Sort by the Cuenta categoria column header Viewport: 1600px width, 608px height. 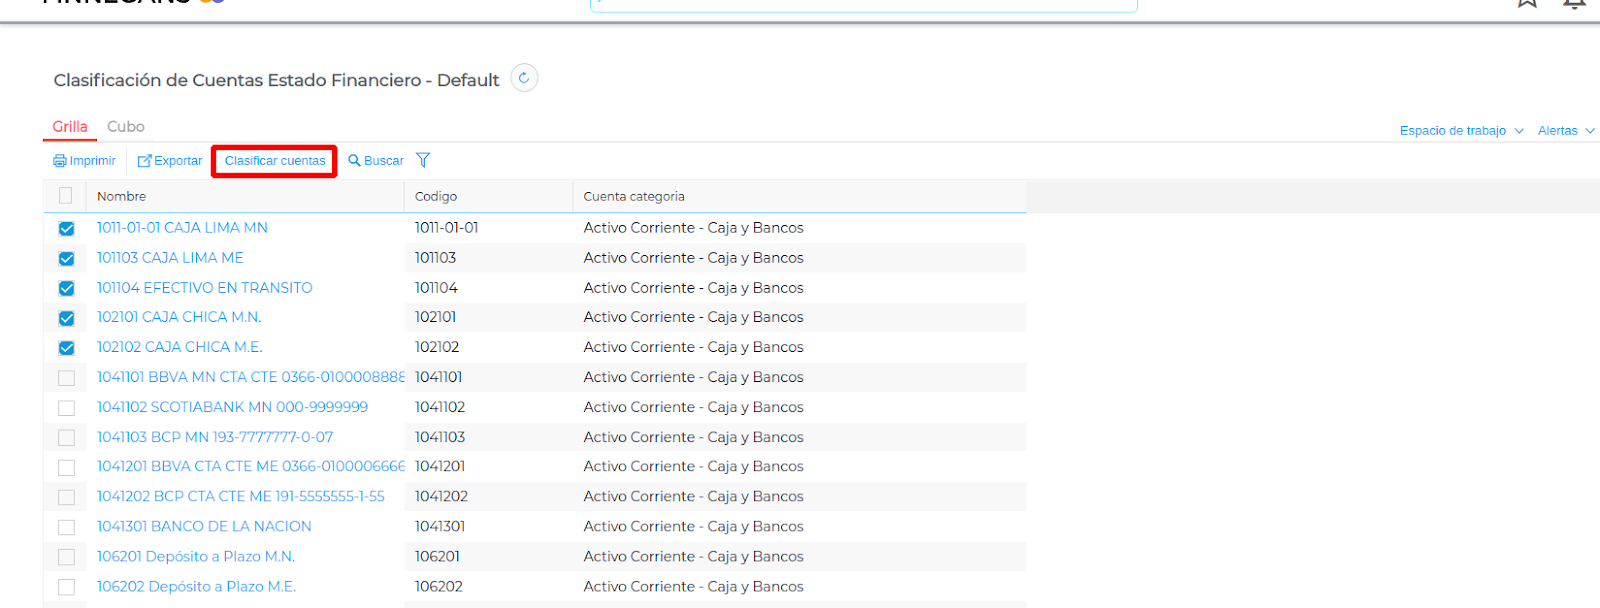pyautogui.click(x=634, y=197)
